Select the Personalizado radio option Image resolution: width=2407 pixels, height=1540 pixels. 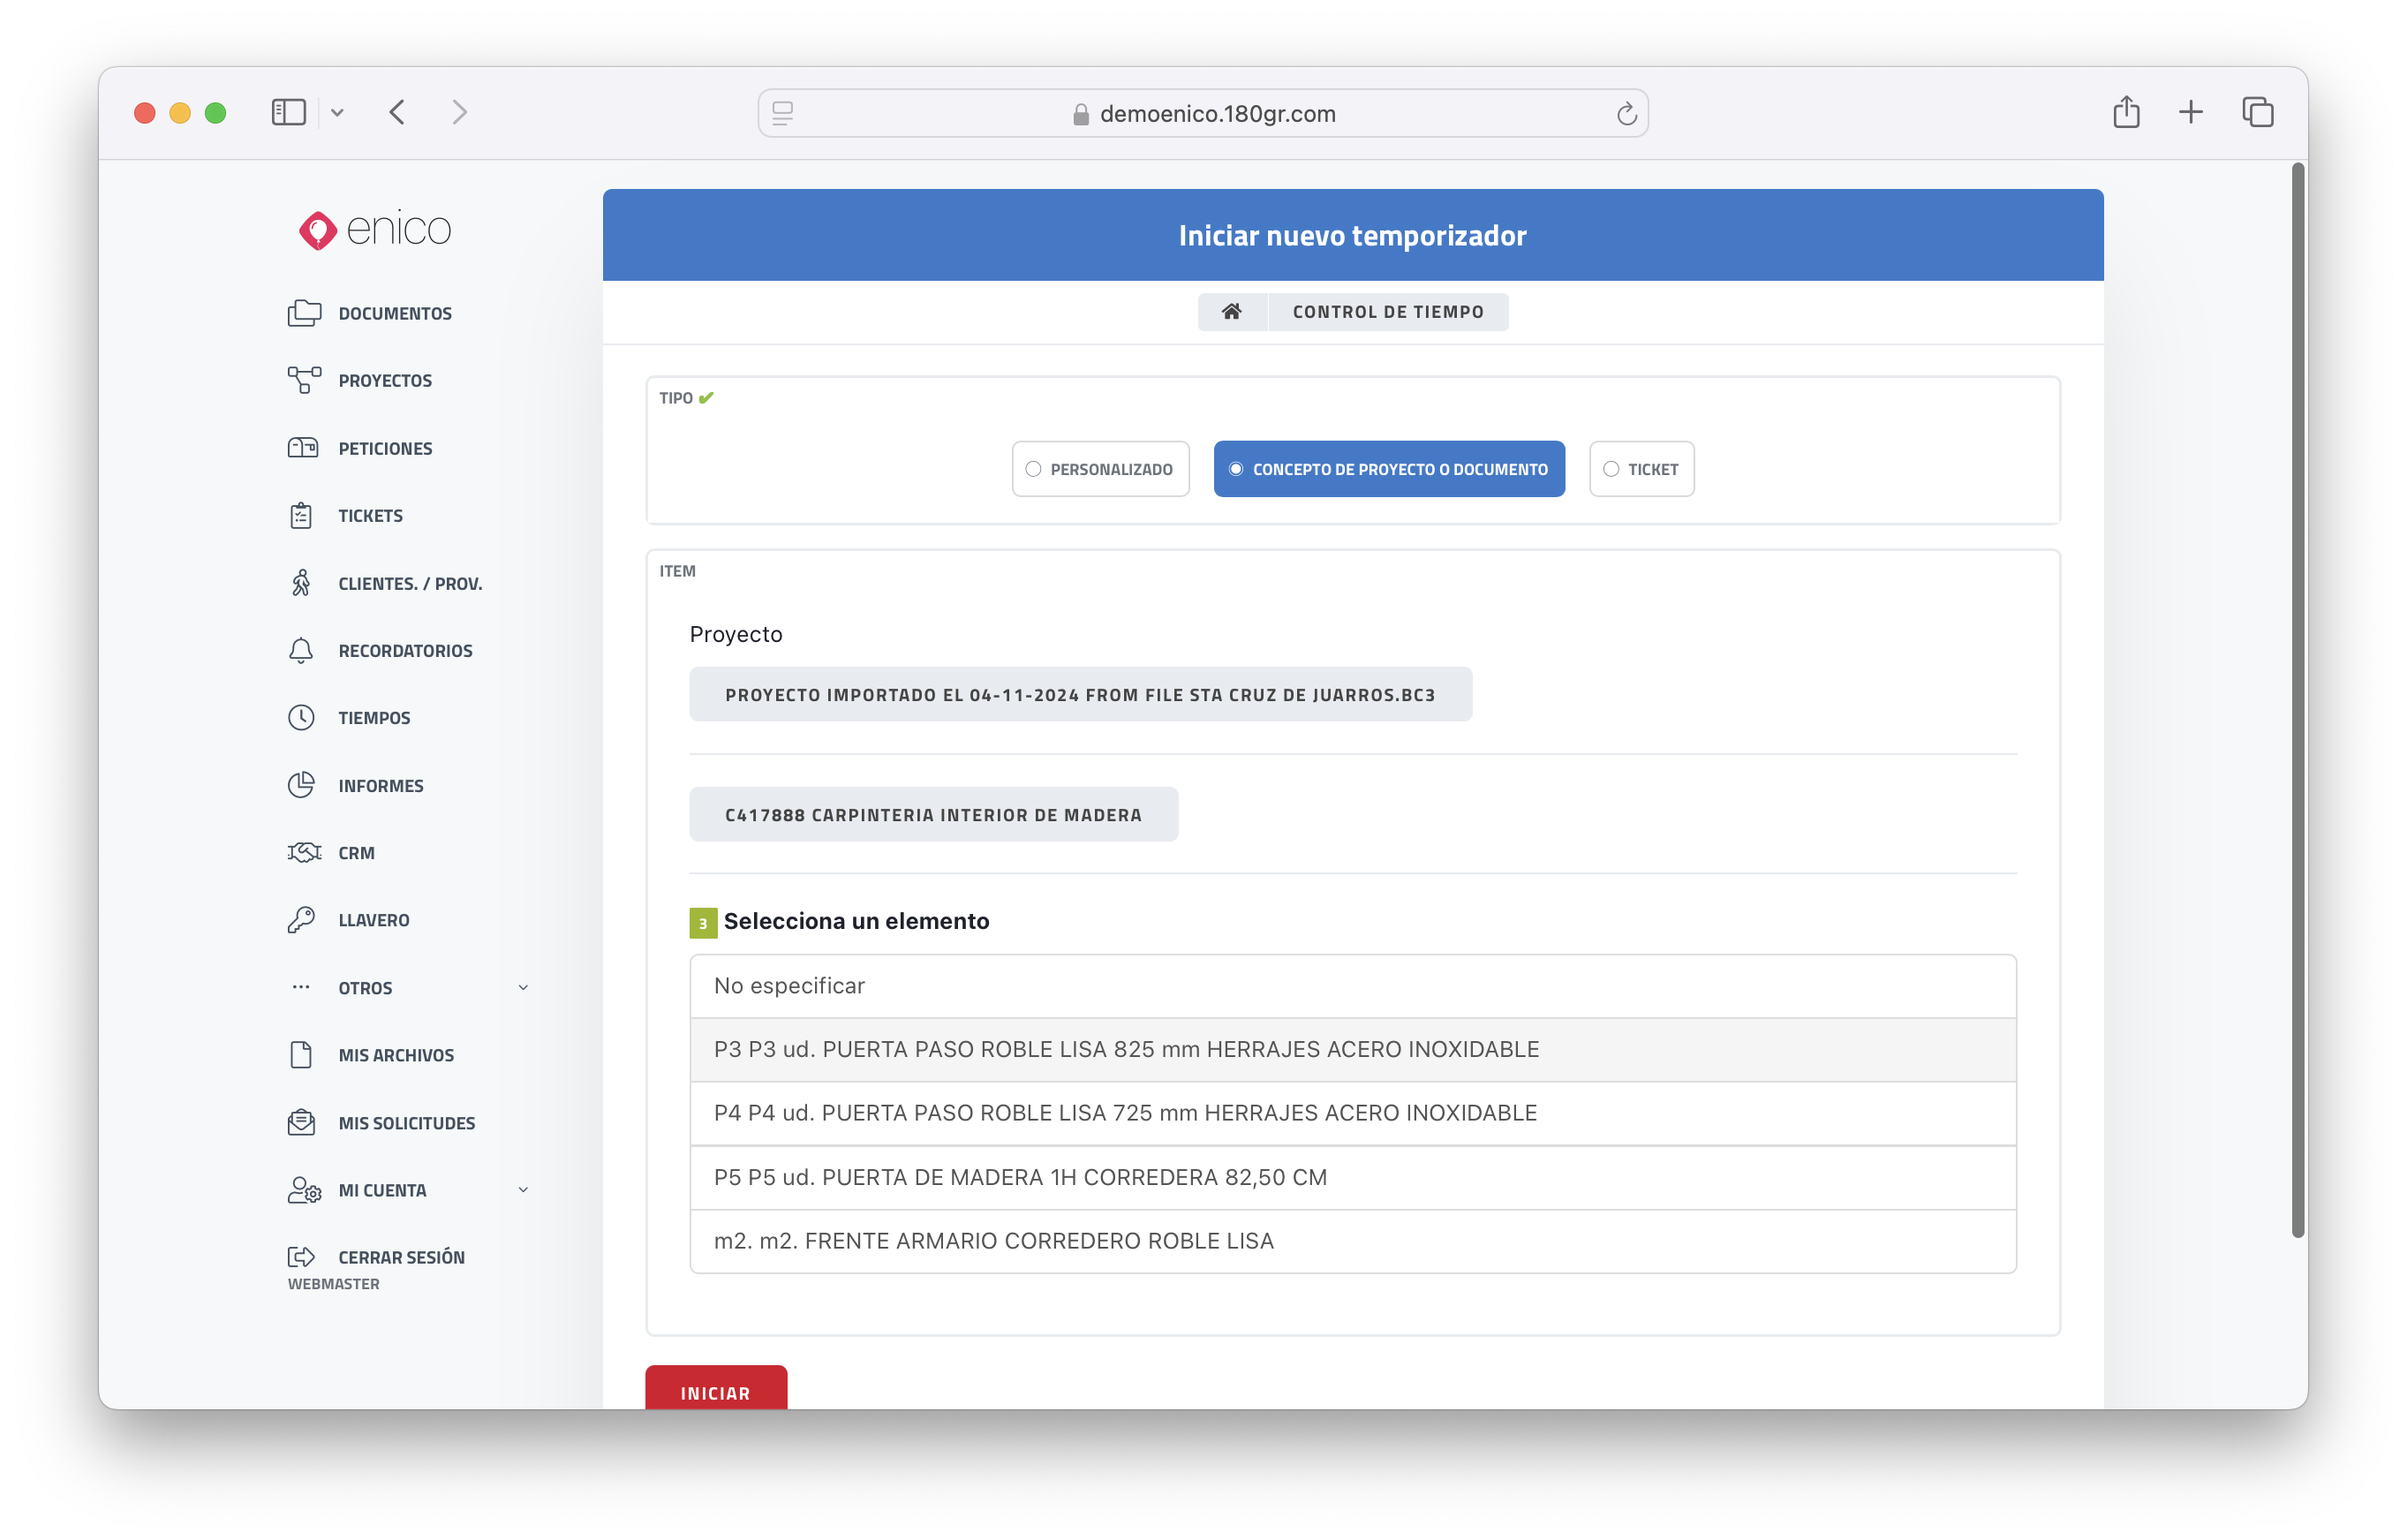click(1100, 469)
